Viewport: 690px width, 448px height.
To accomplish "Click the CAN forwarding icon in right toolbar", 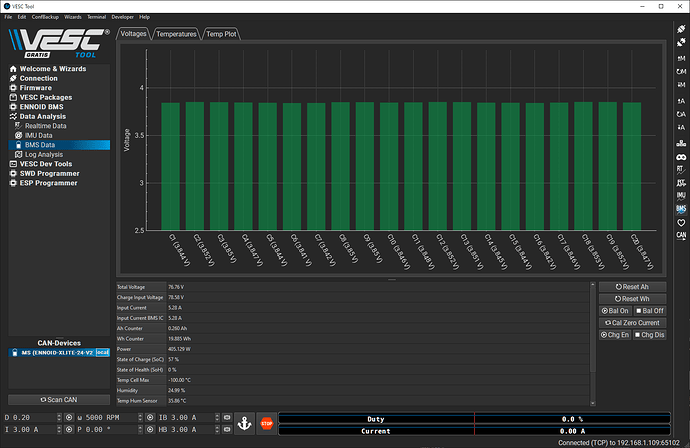I will (x=681, y=236).
